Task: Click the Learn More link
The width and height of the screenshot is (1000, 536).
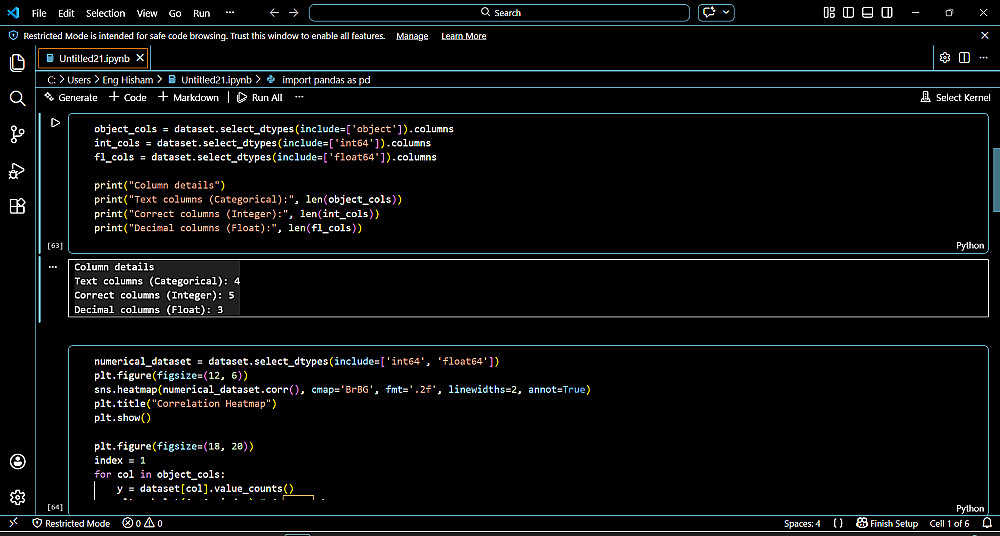Action: 464,36
